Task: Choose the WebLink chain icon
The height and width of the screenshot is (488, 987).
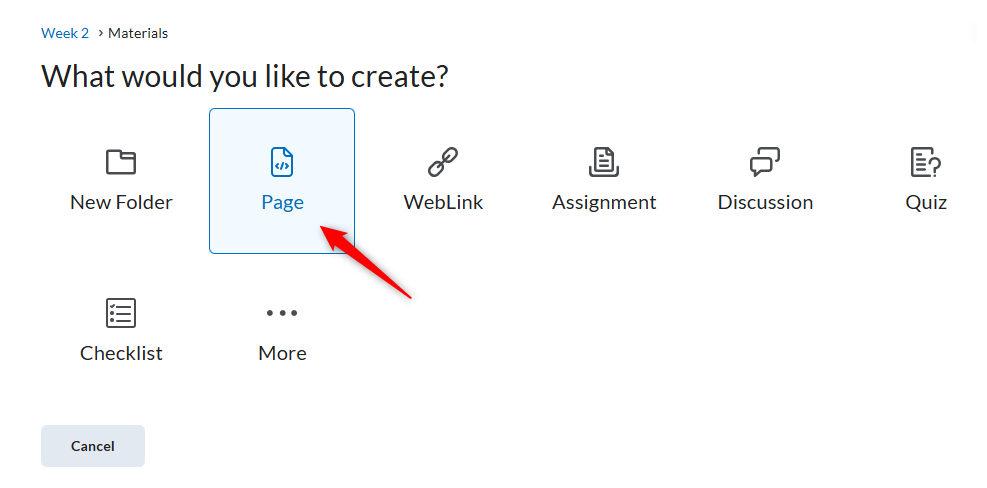Action: pyautogui.click(x=443, y=162)
